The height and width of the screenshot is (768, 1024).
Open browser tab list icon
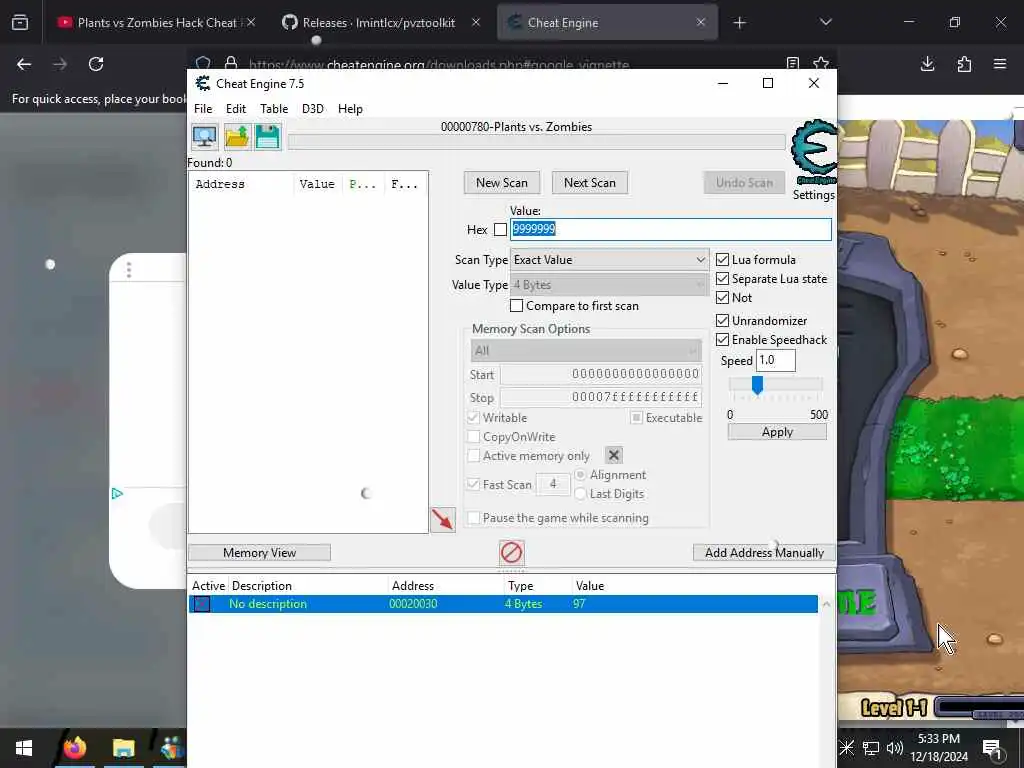point(20,22)
